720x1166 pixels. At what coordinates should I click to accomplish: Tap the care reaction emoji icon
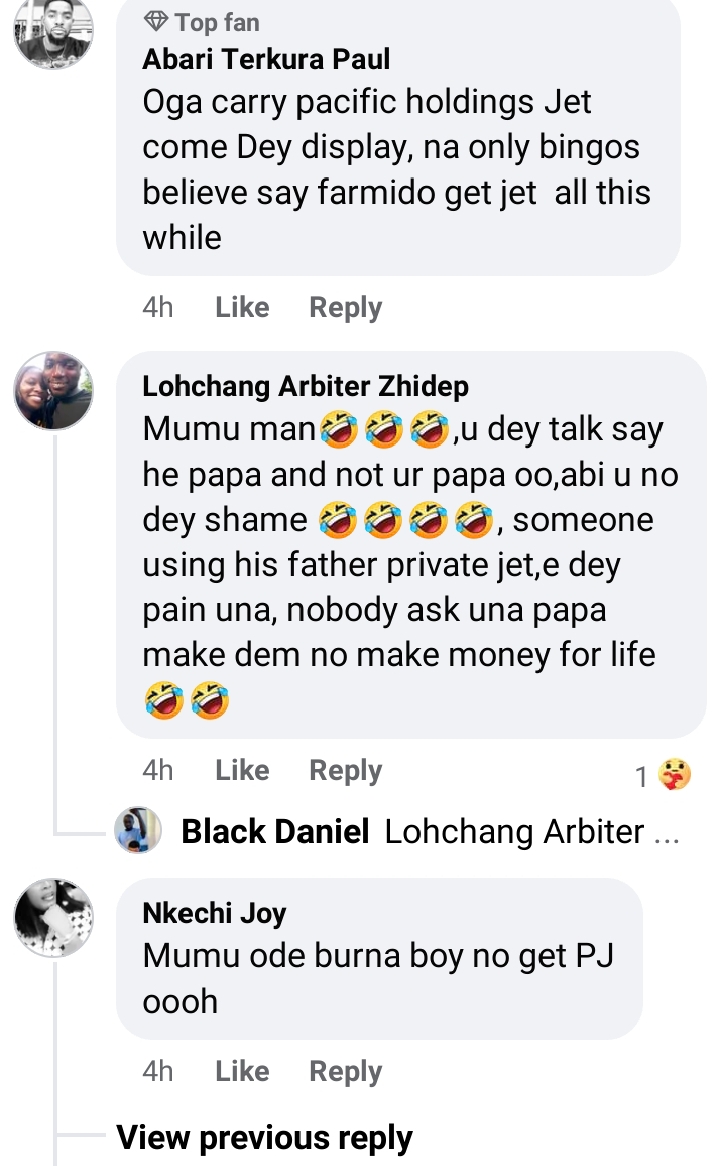pos(675,774)
